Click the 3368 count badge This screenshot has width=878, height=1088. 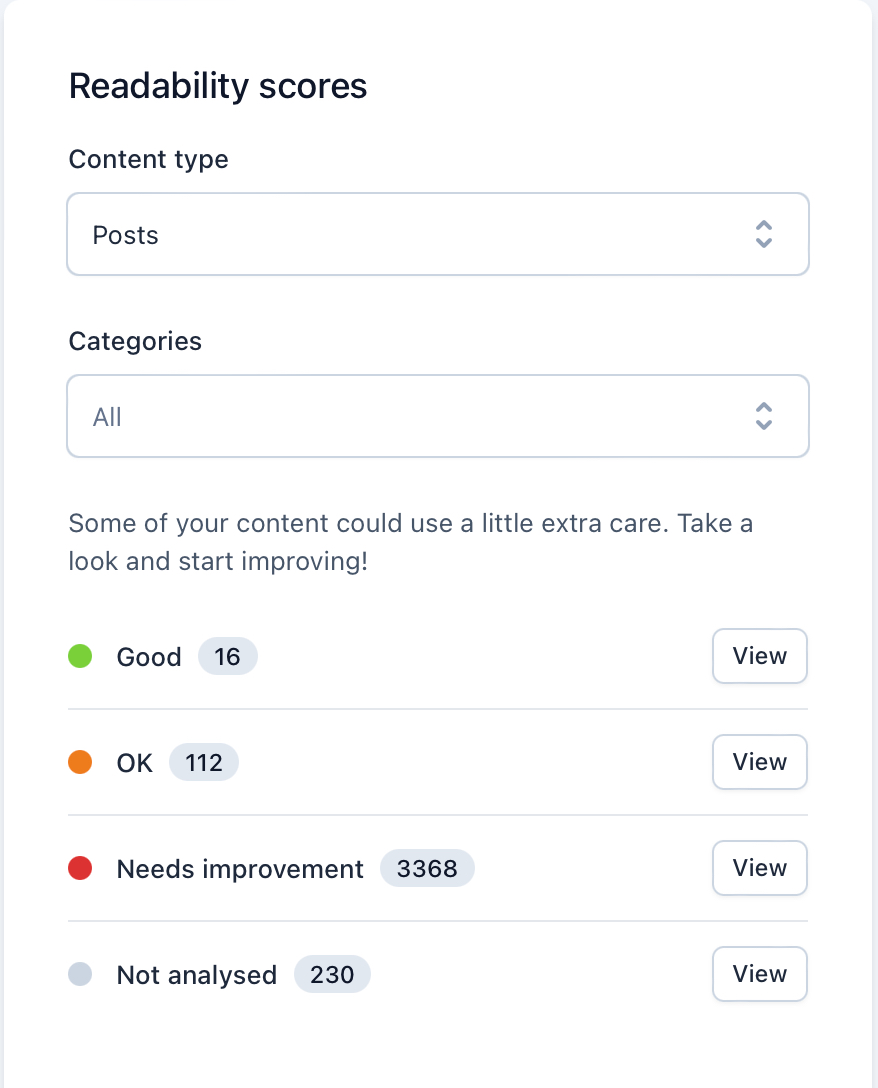[427, 869]
